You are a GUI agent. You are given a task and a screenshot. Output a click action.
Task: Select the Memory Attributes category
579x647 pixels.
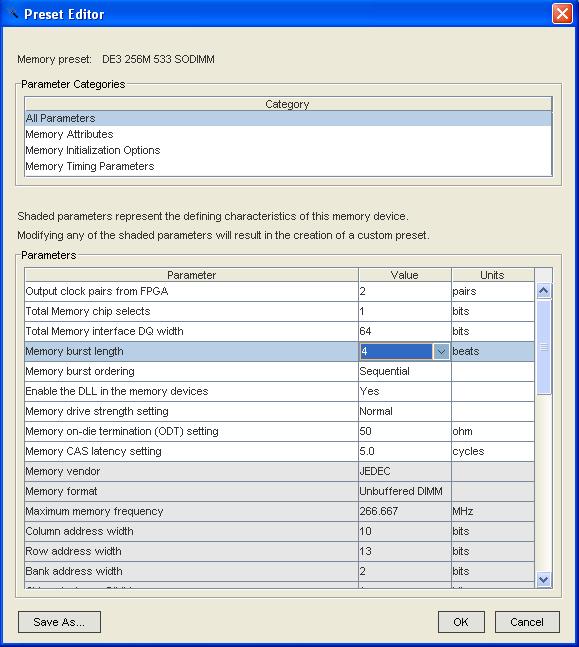[x=288, y=135]
